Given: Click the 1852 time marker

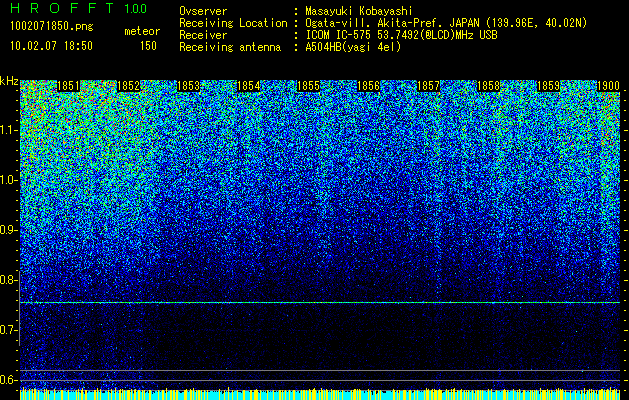Looking at the screenshot, I should pos(128,86).
